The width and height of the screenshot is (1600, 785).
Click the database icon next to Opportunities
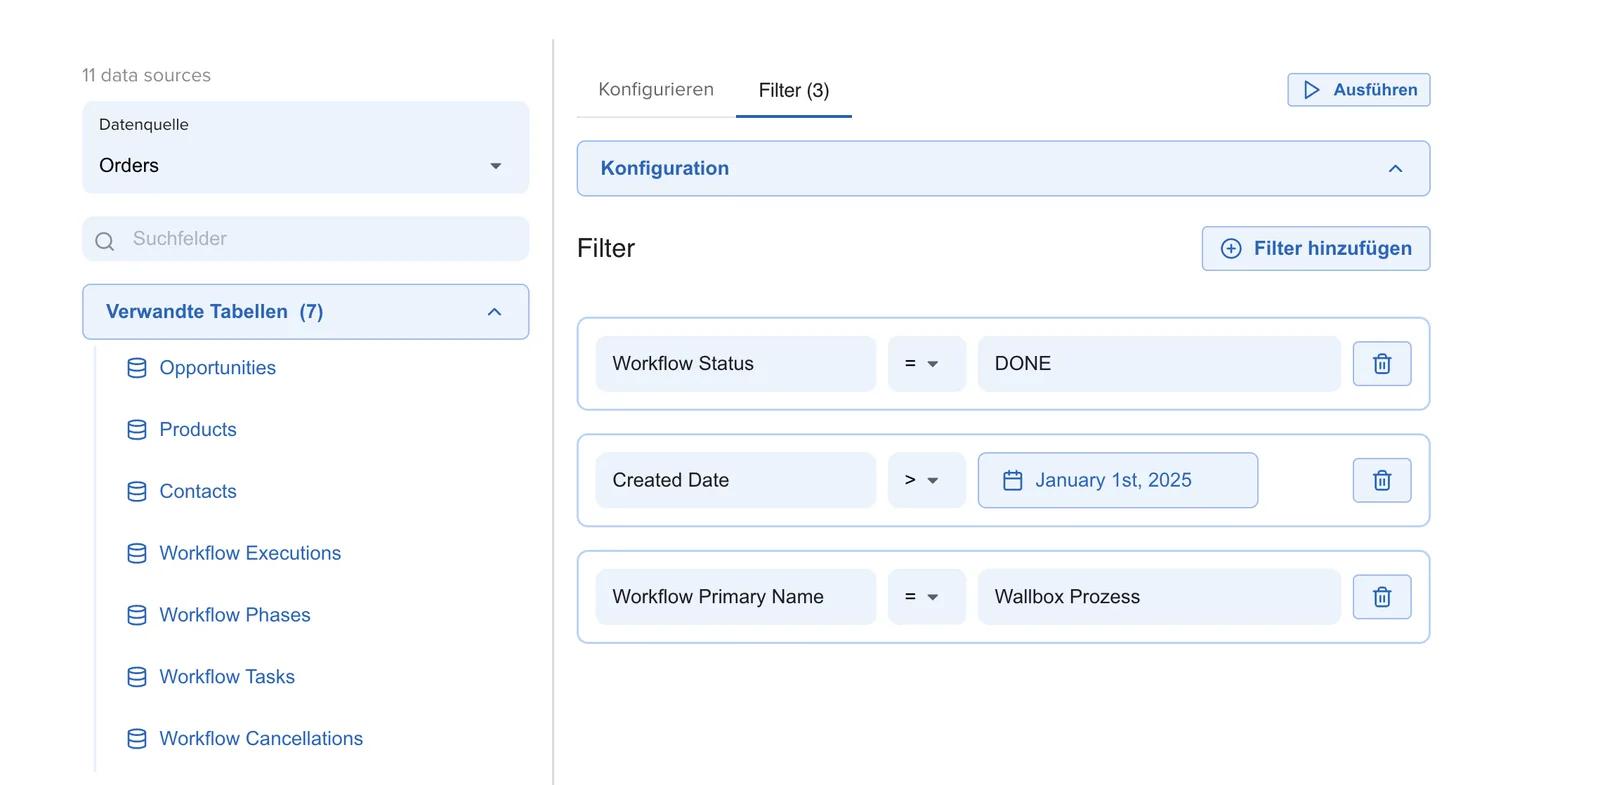click(137, 368)
